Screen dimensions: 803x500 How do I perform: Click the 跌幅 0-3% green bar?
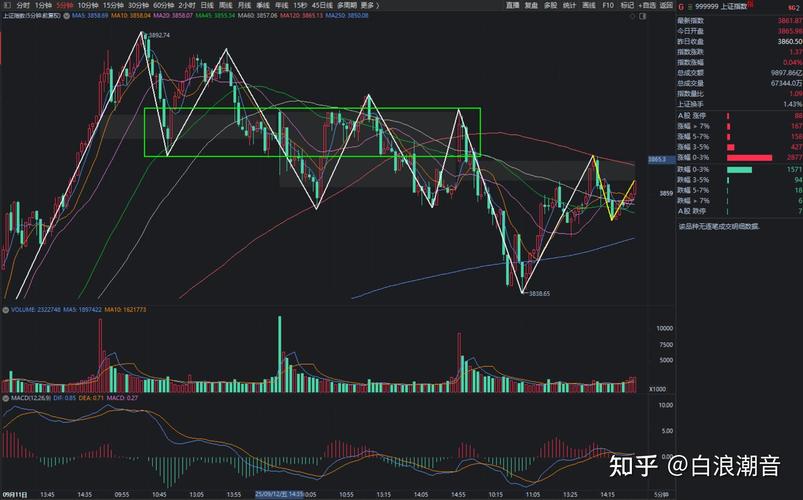(x=739, y=169)
